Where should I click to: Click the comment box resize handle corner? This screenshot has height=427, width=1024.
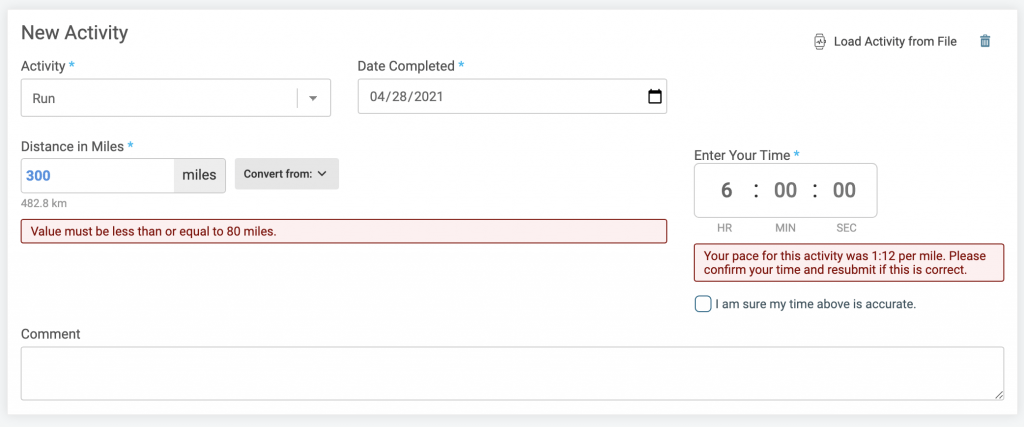coord(999,395)
